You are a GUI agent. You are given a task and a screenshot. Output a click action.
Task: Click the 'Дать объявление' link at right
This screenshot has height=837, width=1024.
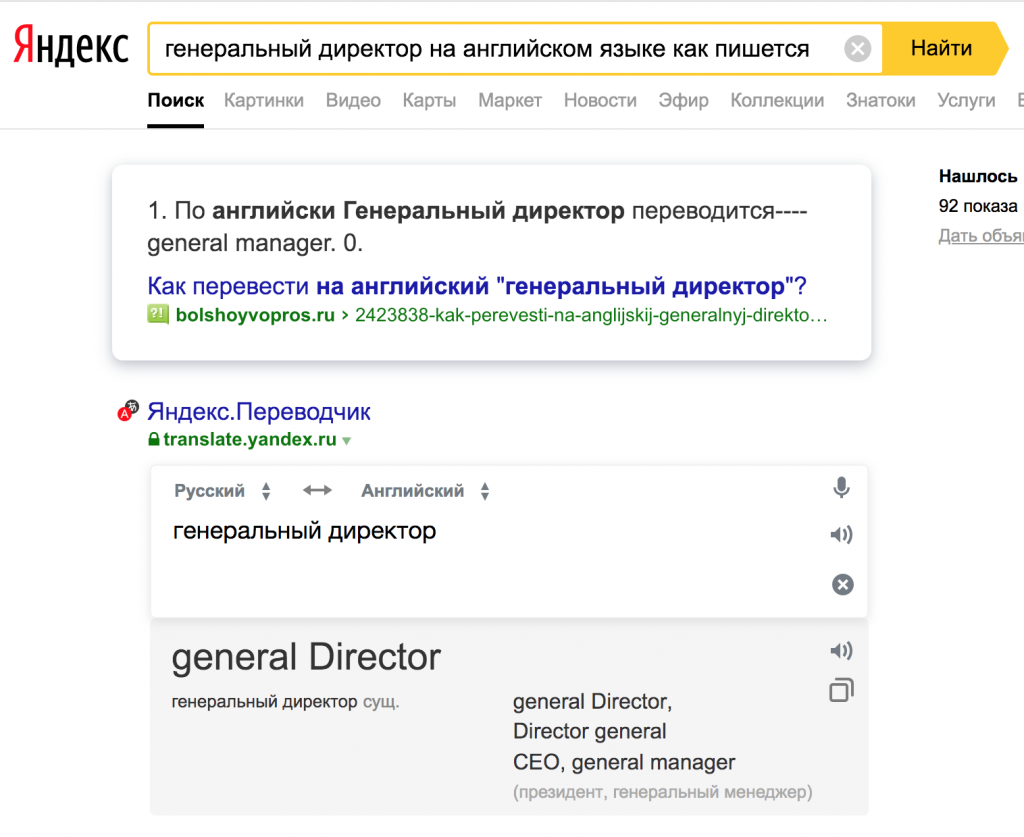point(981,236)
